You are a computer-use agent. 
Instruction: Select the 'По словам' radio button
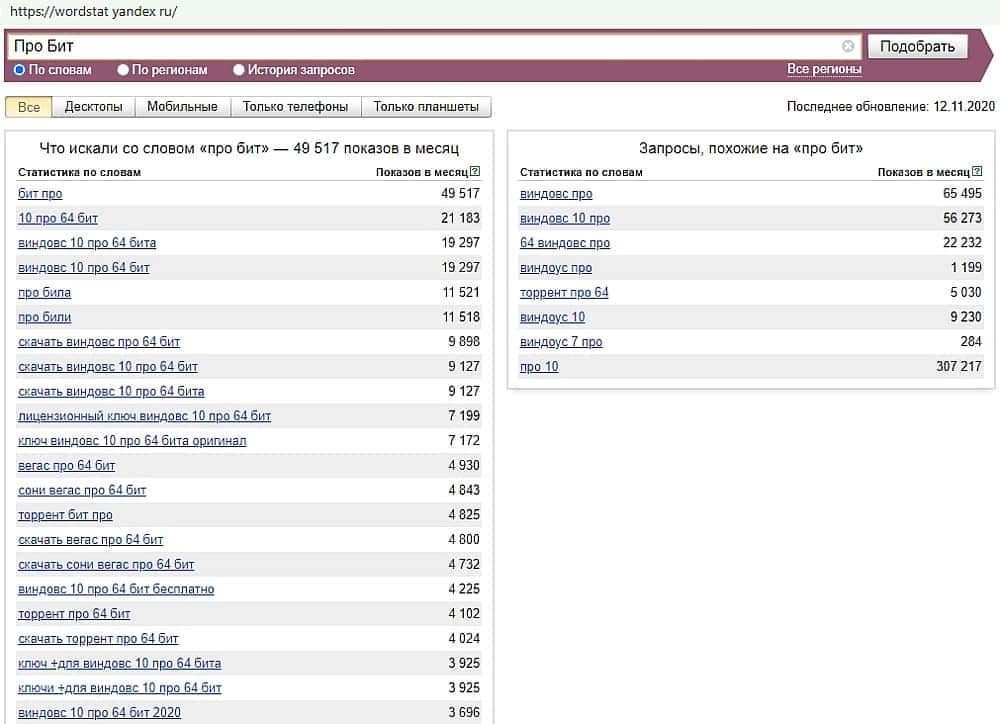(19, 70)
